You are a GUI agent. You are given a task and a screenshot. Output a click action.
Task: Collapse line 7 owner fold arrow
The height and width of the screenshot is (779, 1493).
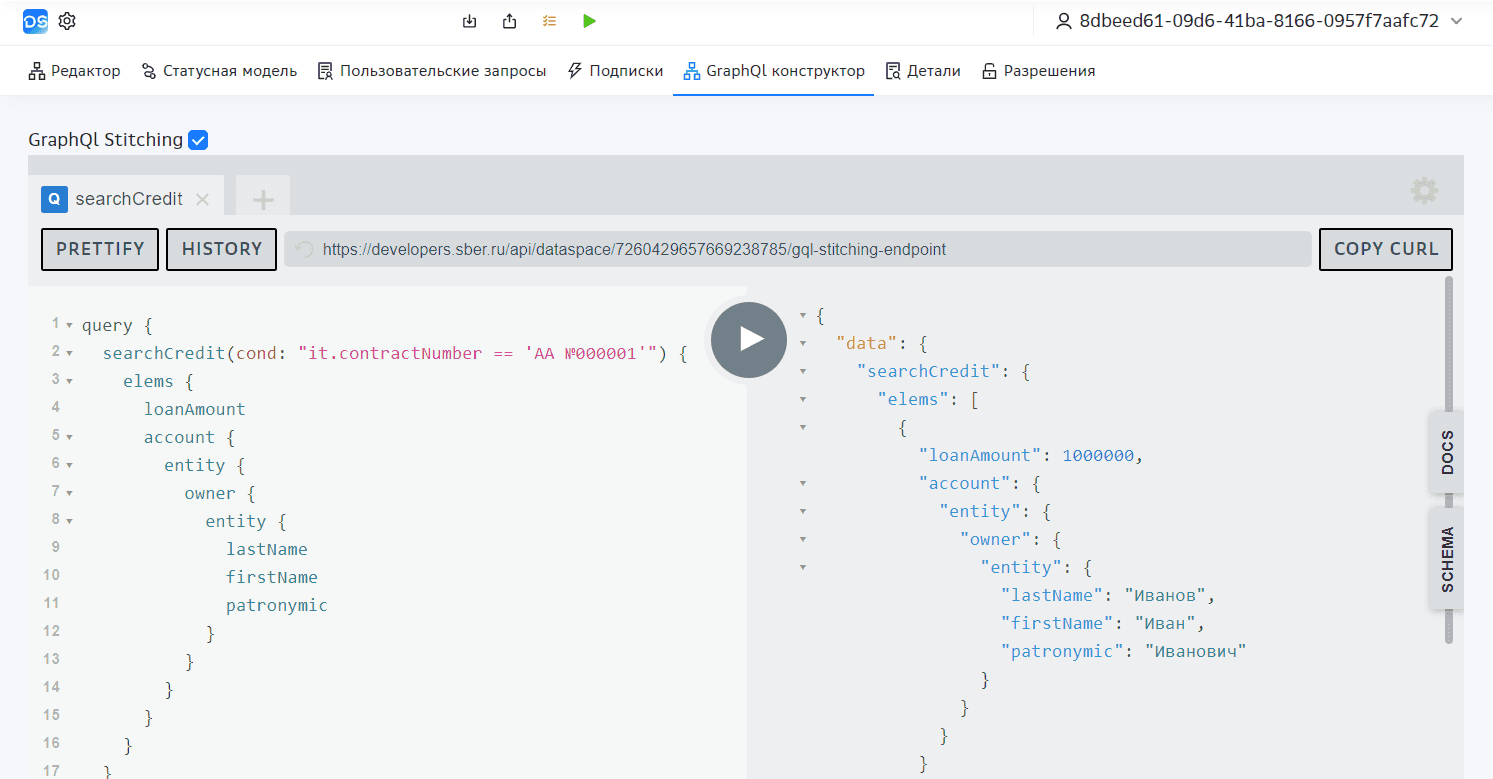coord(69,494)
